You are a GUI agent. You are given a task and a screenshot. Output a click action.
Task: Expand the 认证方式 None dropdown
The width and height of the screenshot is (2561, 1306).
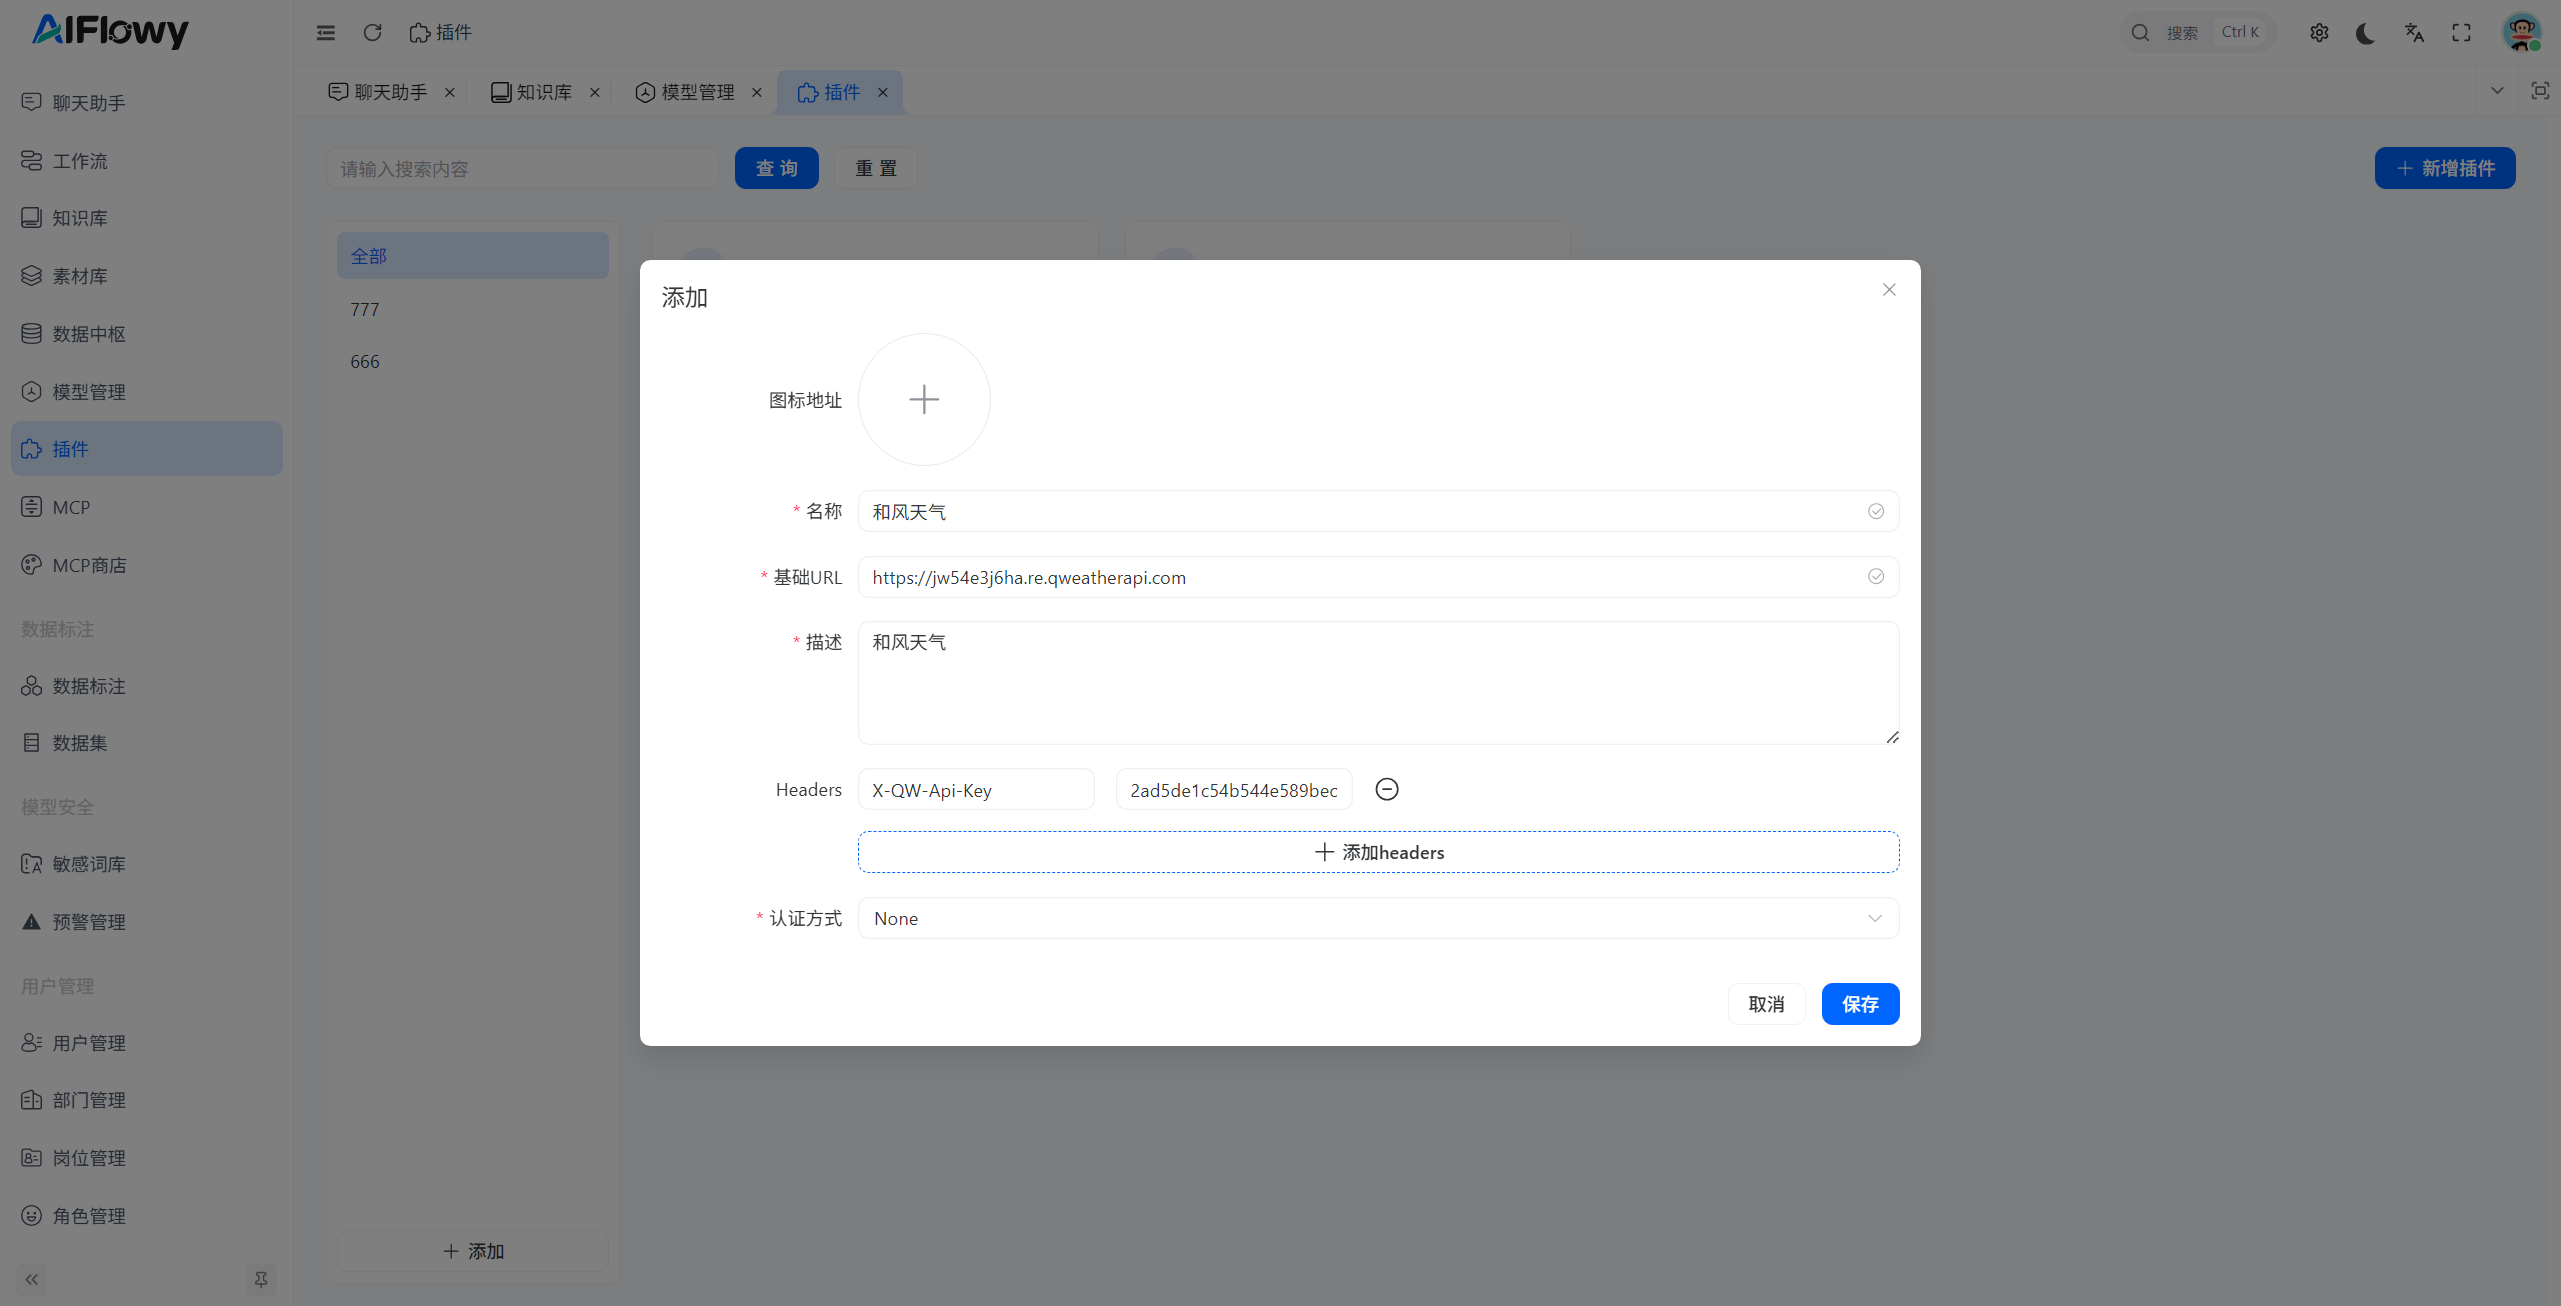[x=1377, y=918]
